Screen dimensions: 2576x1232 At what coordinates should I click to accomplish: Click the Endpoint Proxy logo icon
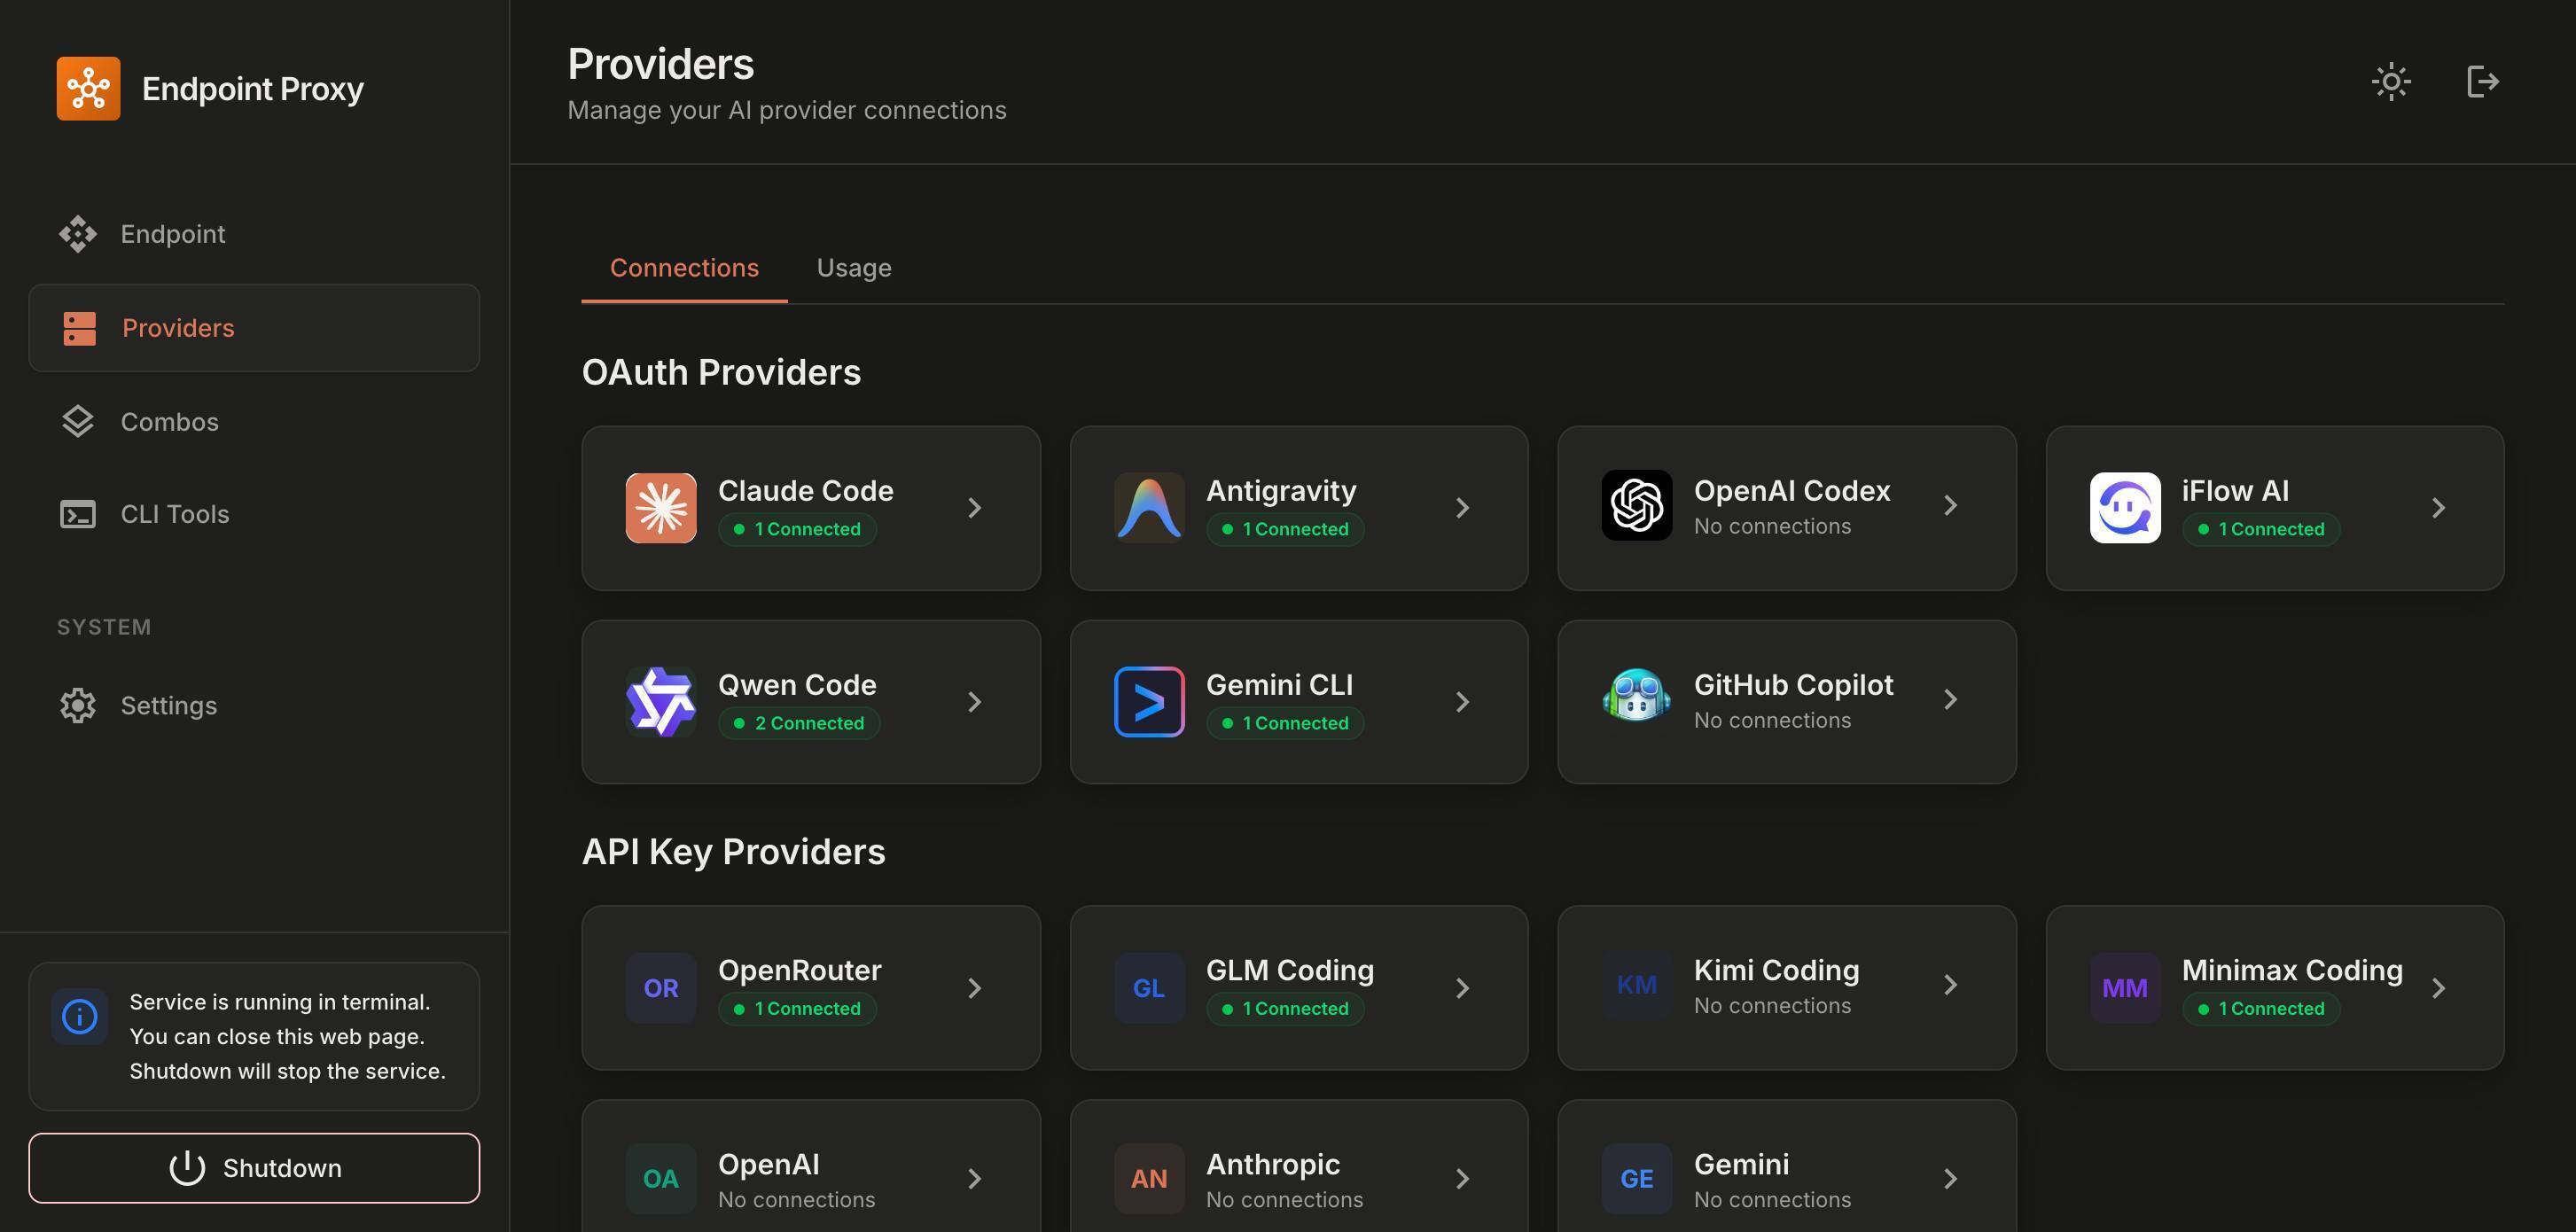pos(88,88)
